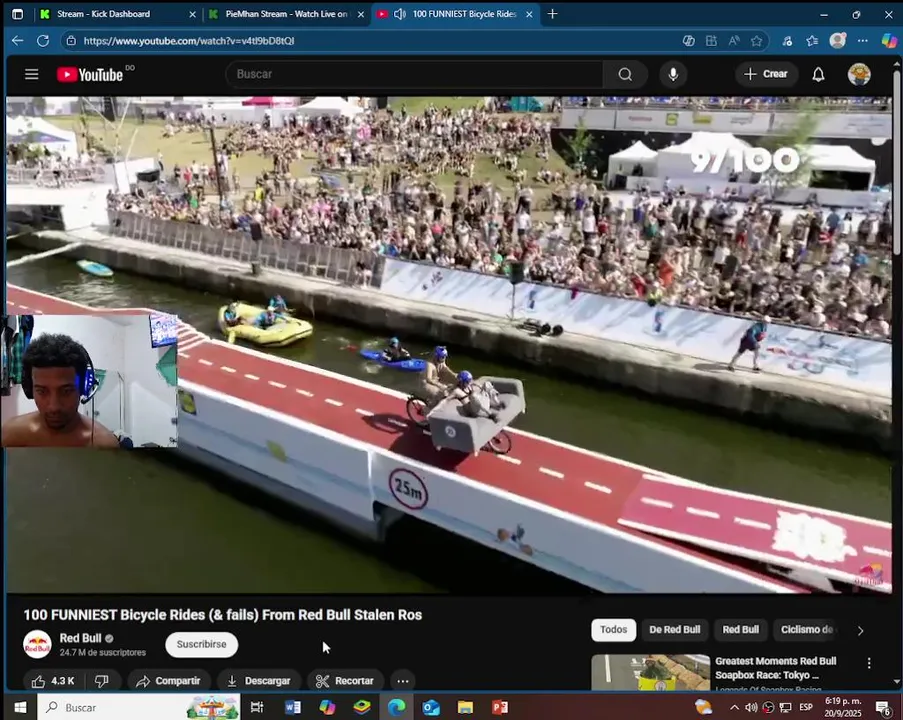Focus the YouTube Buscar search field
This screenshot has height=720, width=903.
[x=415, y=74]
